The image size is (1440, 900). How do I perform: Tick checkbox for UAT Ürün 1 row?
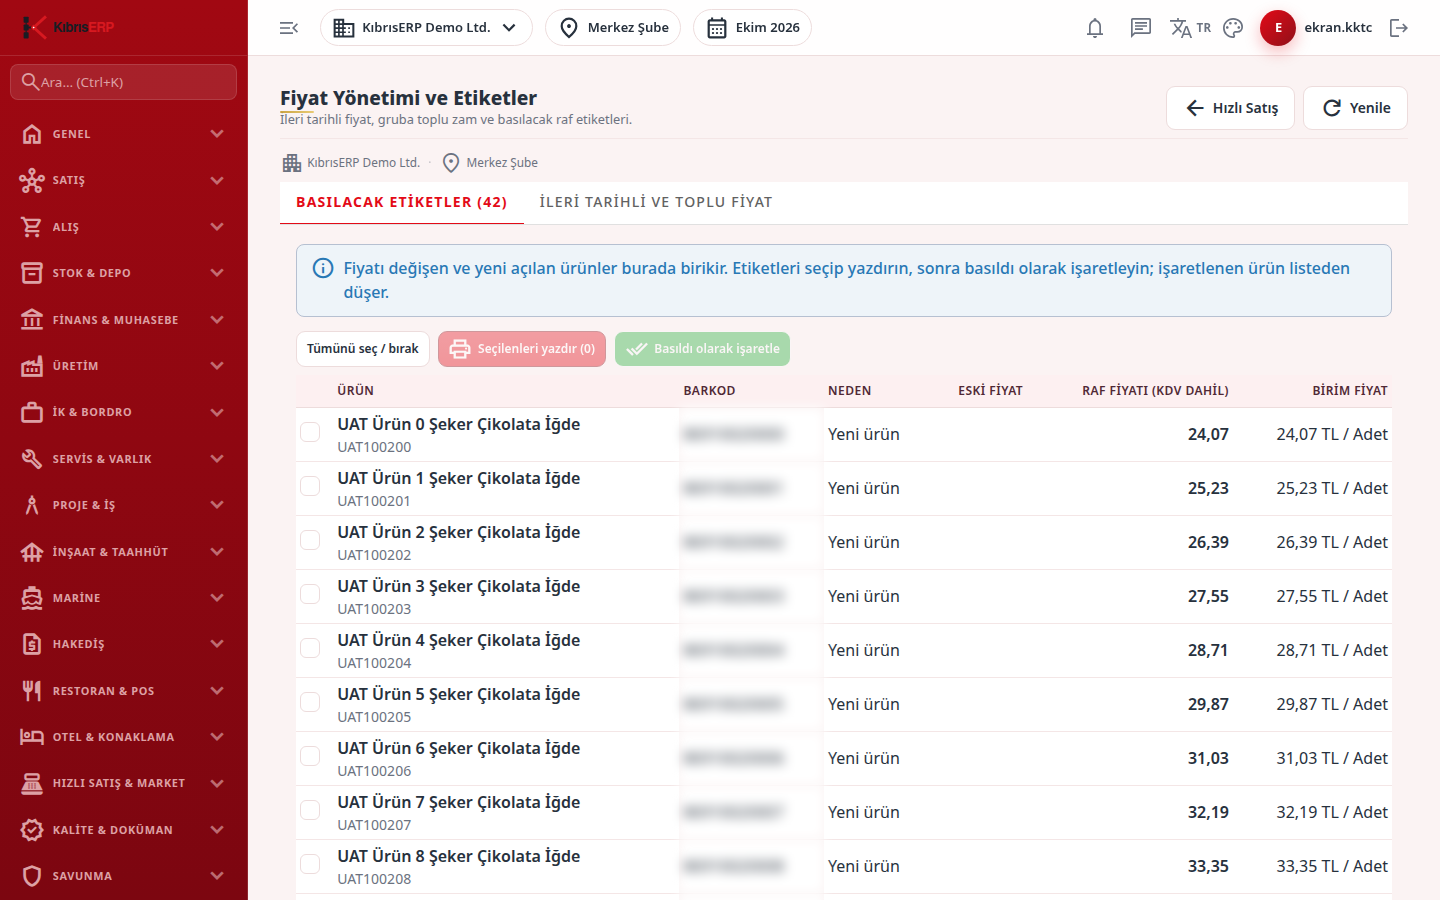pyautogui.click(x=310, y=486)
